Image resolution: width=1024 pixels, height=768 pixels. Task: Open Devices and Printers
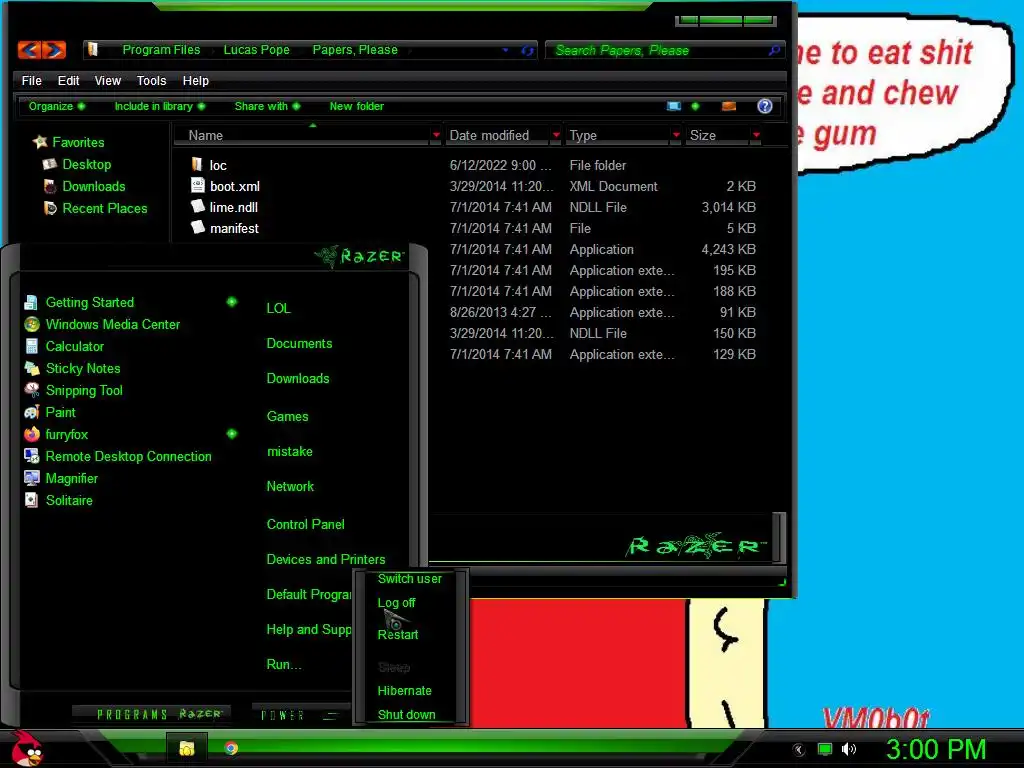[326, 560]
